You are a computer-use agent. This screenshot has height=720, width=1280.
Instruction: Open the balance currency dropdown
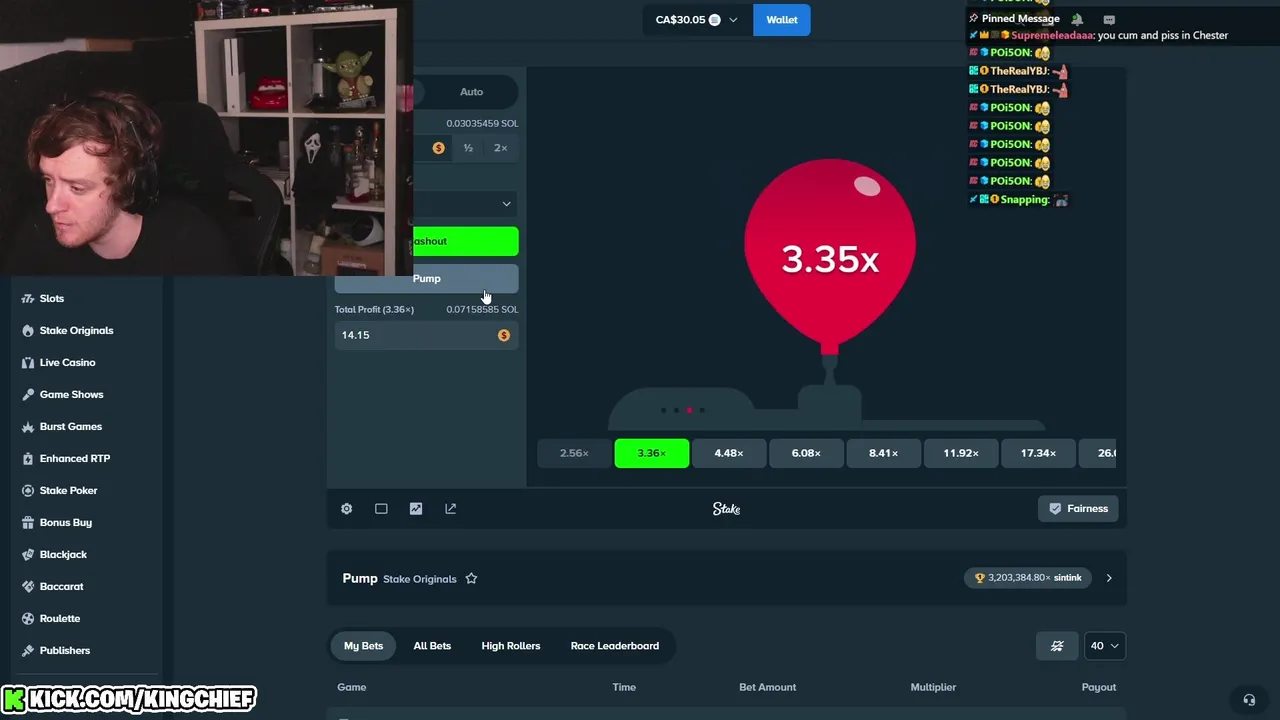(696, 20)
